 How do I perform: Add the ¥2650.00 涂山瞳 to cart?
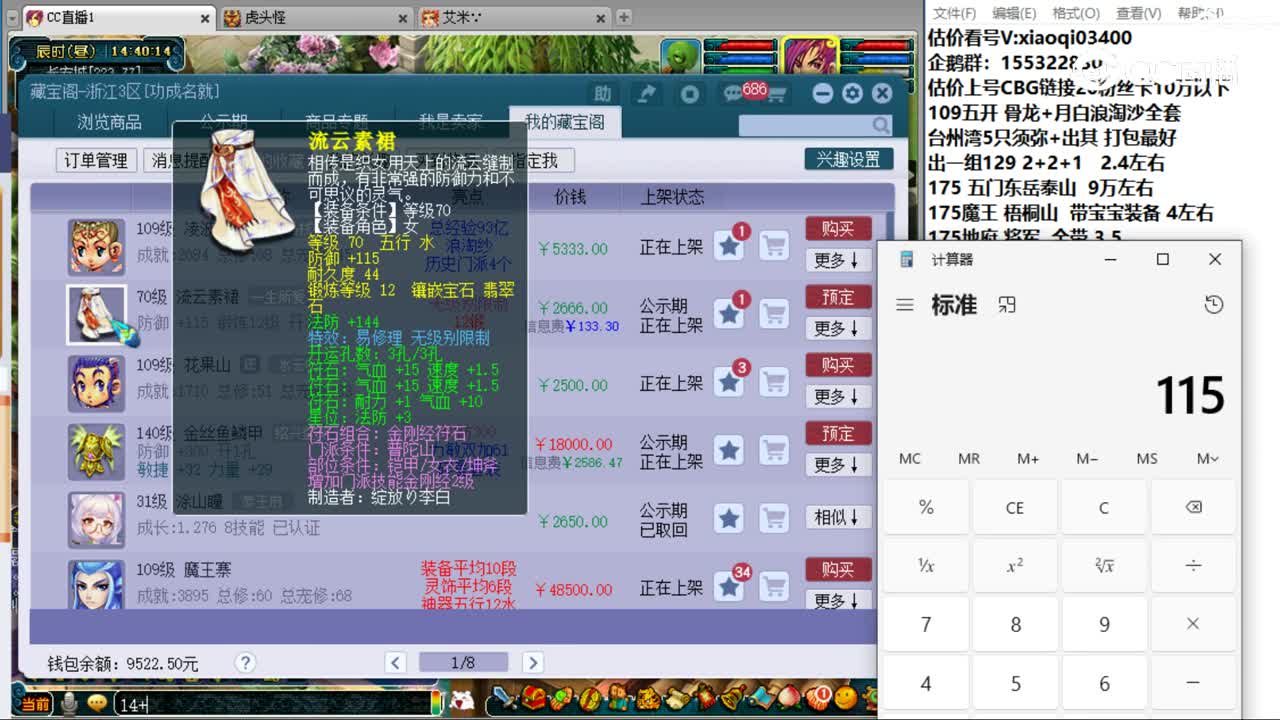[774, 518]
